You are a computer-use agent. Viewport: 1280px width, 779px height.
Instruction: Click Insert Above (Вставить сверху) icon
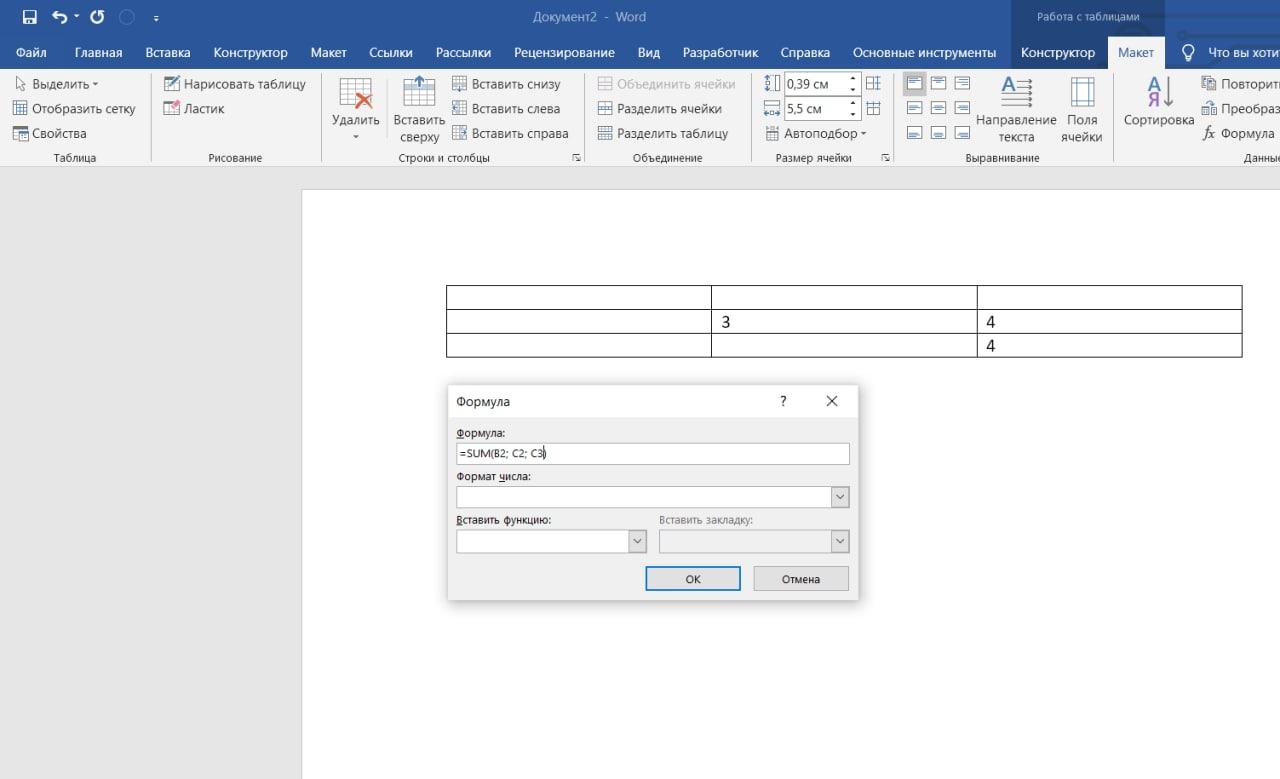coord(419,93)
